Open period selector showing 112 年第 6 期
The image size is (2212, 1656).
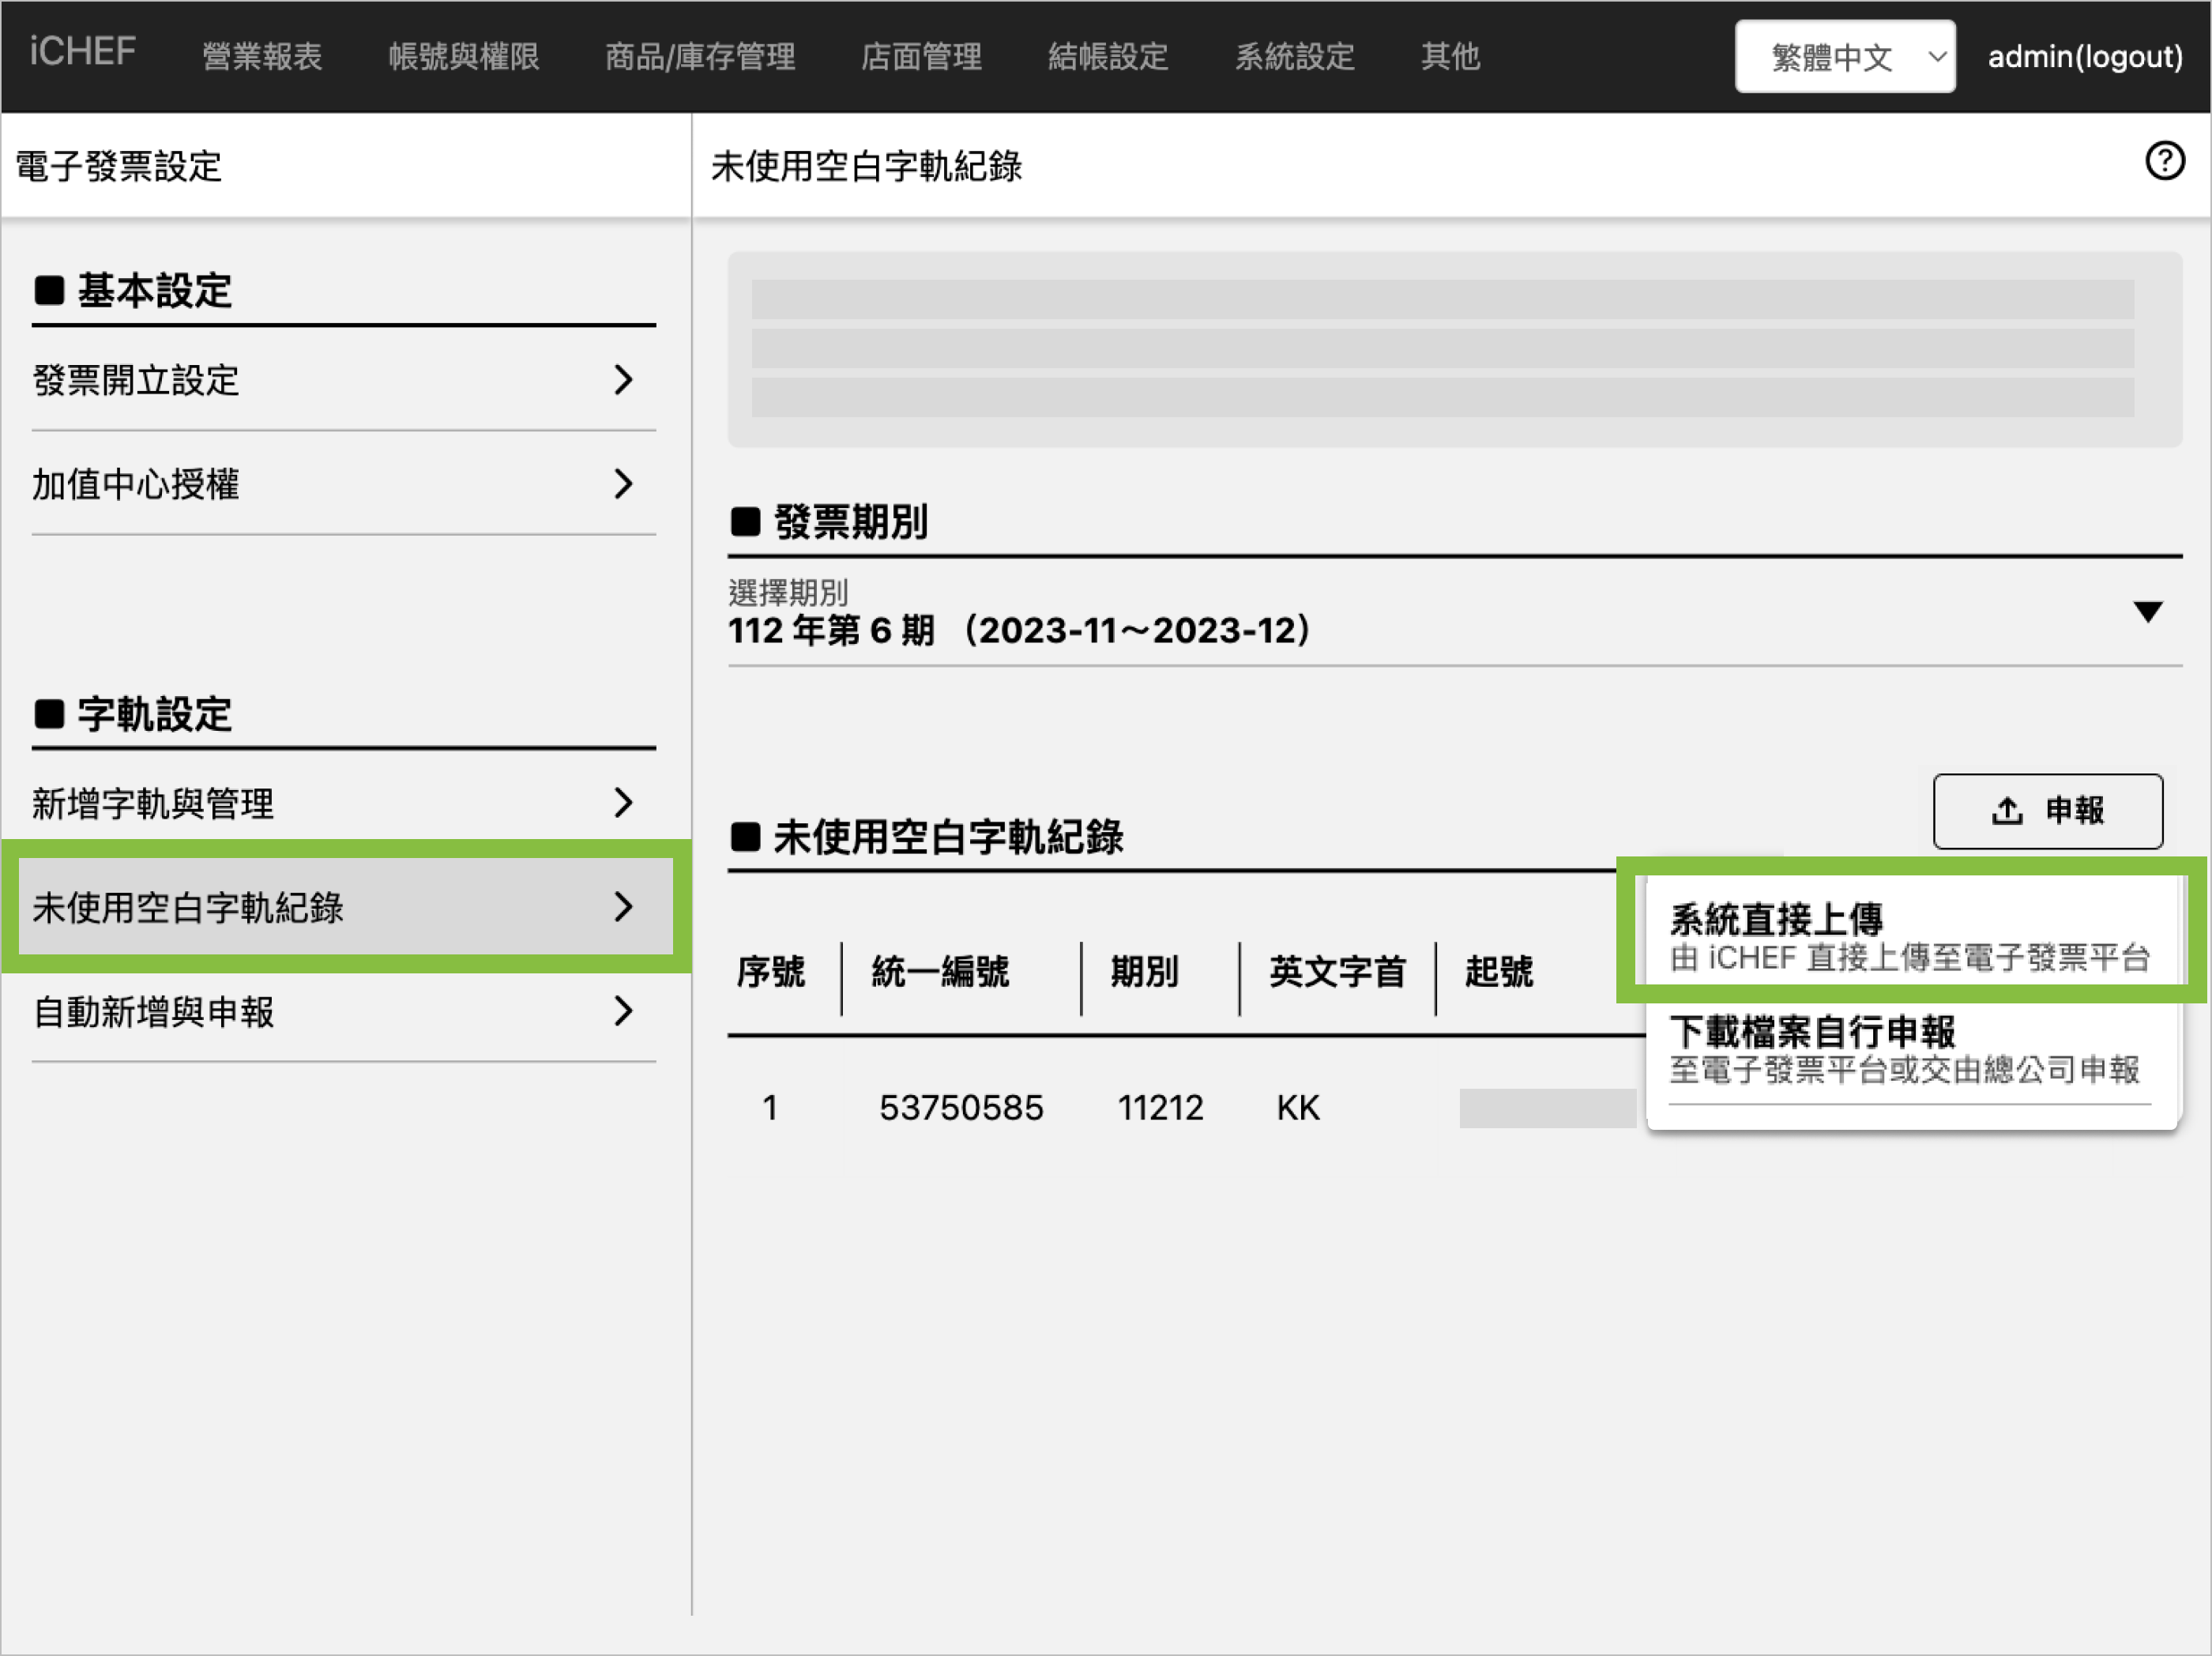coord(1020,631)
